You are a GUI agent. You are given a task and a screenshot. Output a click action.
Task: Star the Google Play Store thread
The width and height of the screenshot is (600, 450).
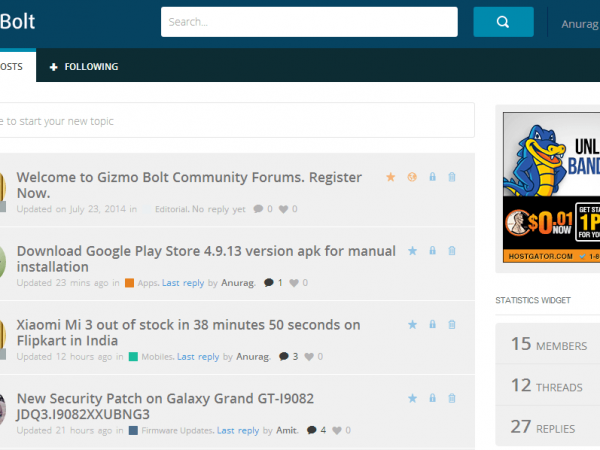pyautogui.click(x=412, y=251)
